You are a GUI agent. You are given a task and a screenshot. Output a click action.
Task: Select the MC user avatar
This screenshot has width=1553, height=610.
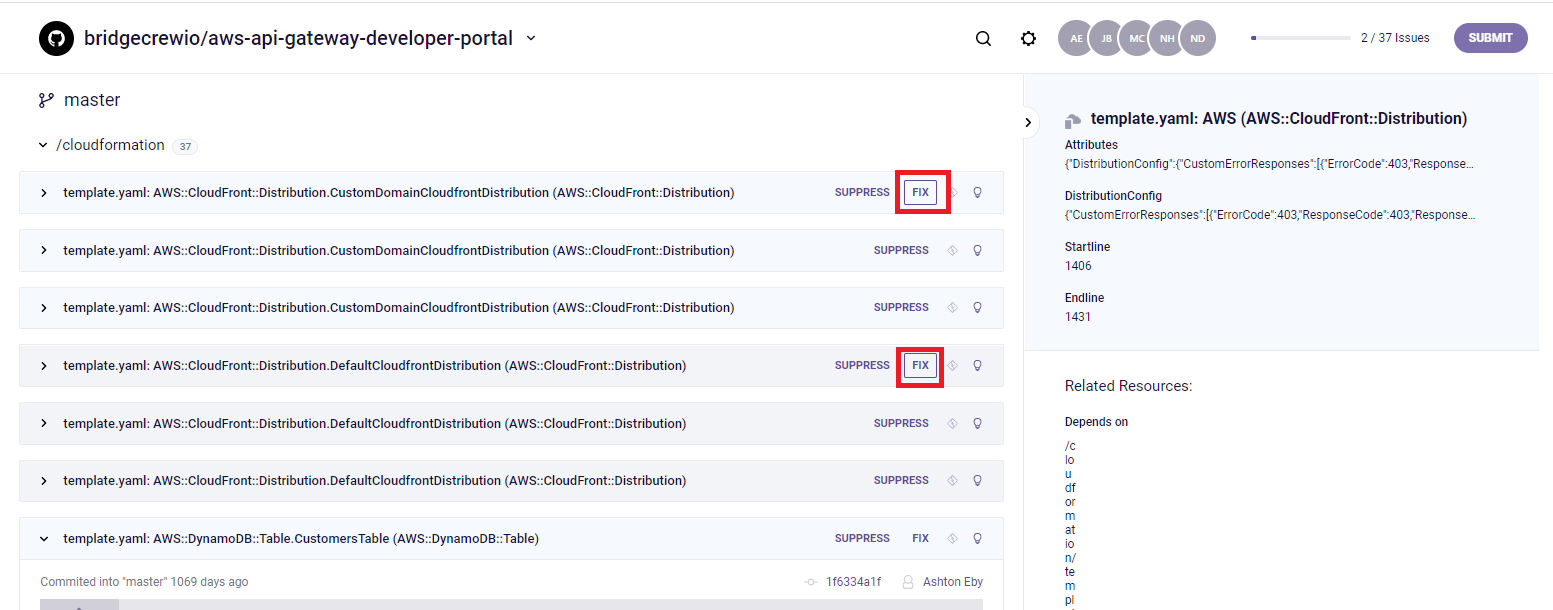pyautogui.click(x=1137, y=38)
